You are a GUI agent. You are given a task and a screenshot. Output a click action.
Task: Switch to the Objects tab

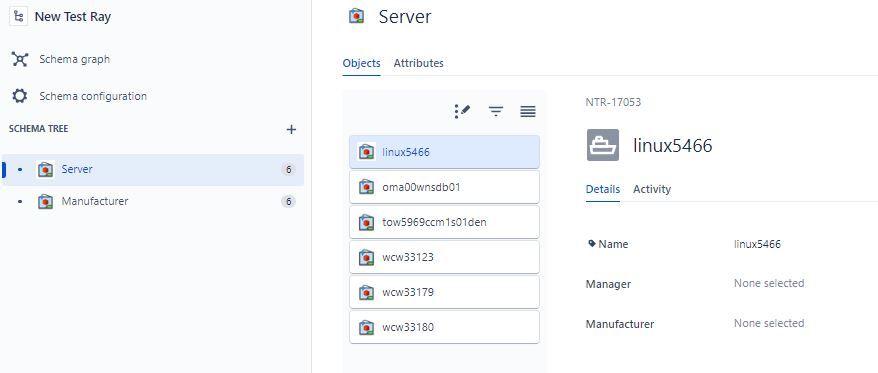pos(361,63)
